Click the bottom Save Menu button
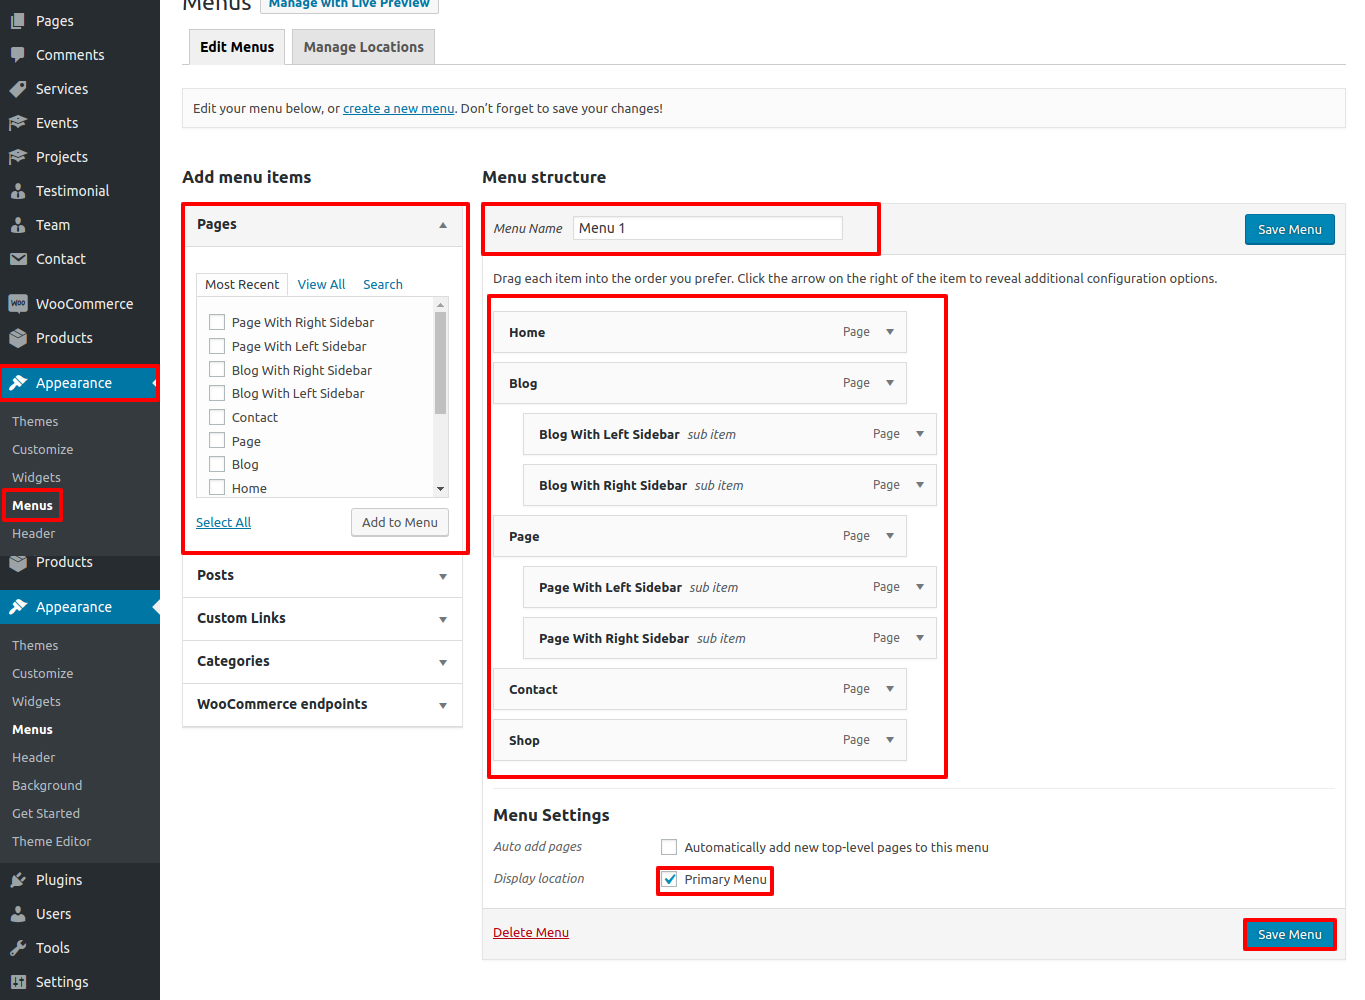Viewport: 1365px width, 1000px height. point(1290,934)
